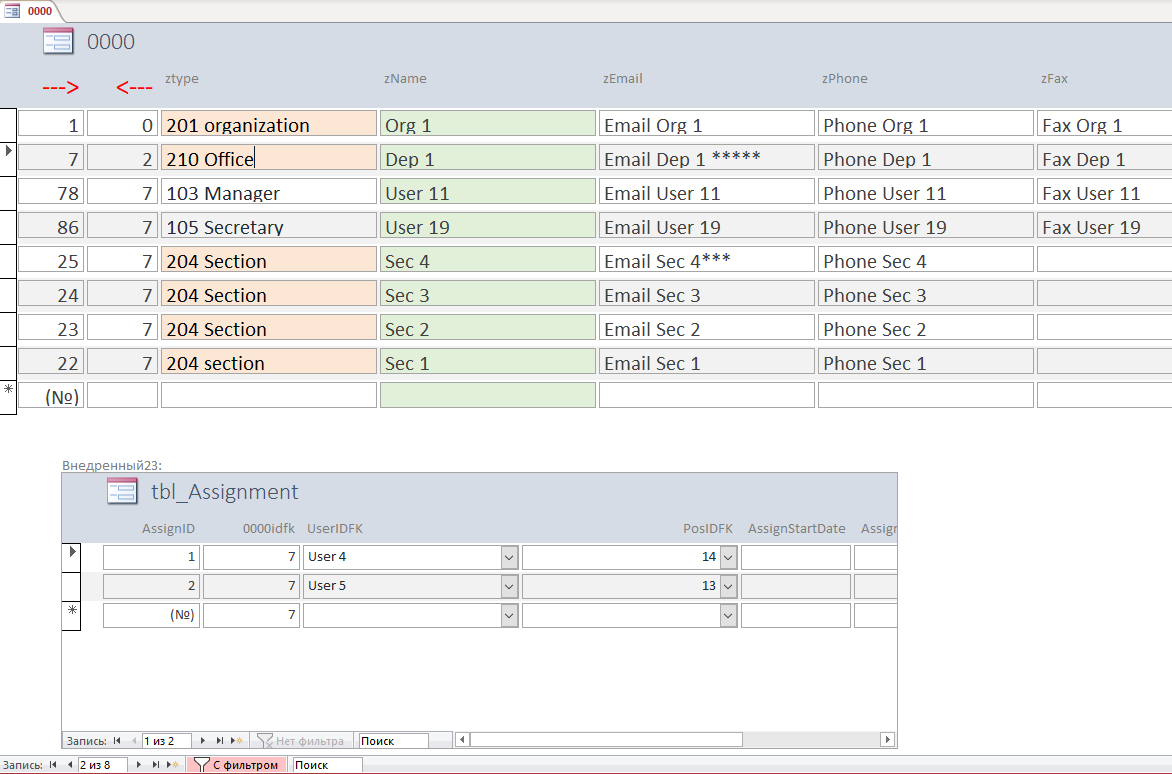Go to first record in main form
Viewport: 1172px width, 774px height.
pos(53,765)
